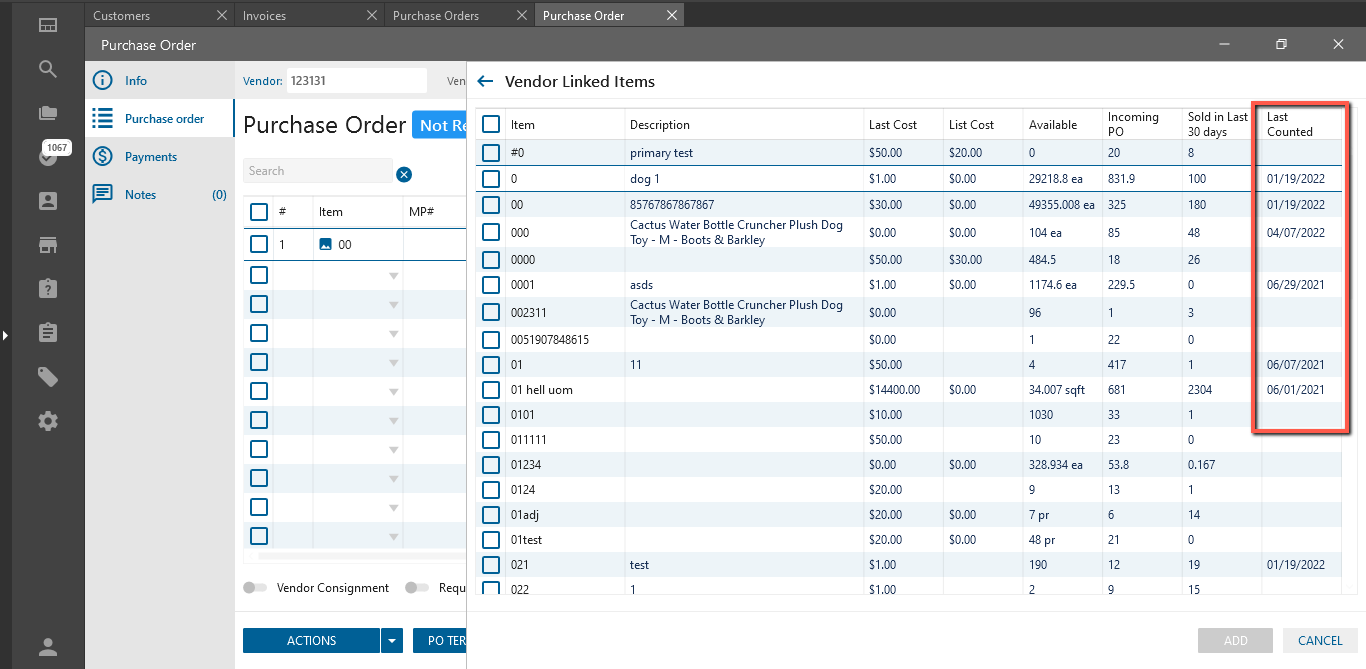Check the box for item 01 hell uom
Image resolution: width=1366 pixels, height=669 pixels.
click(x=491, y=390)
